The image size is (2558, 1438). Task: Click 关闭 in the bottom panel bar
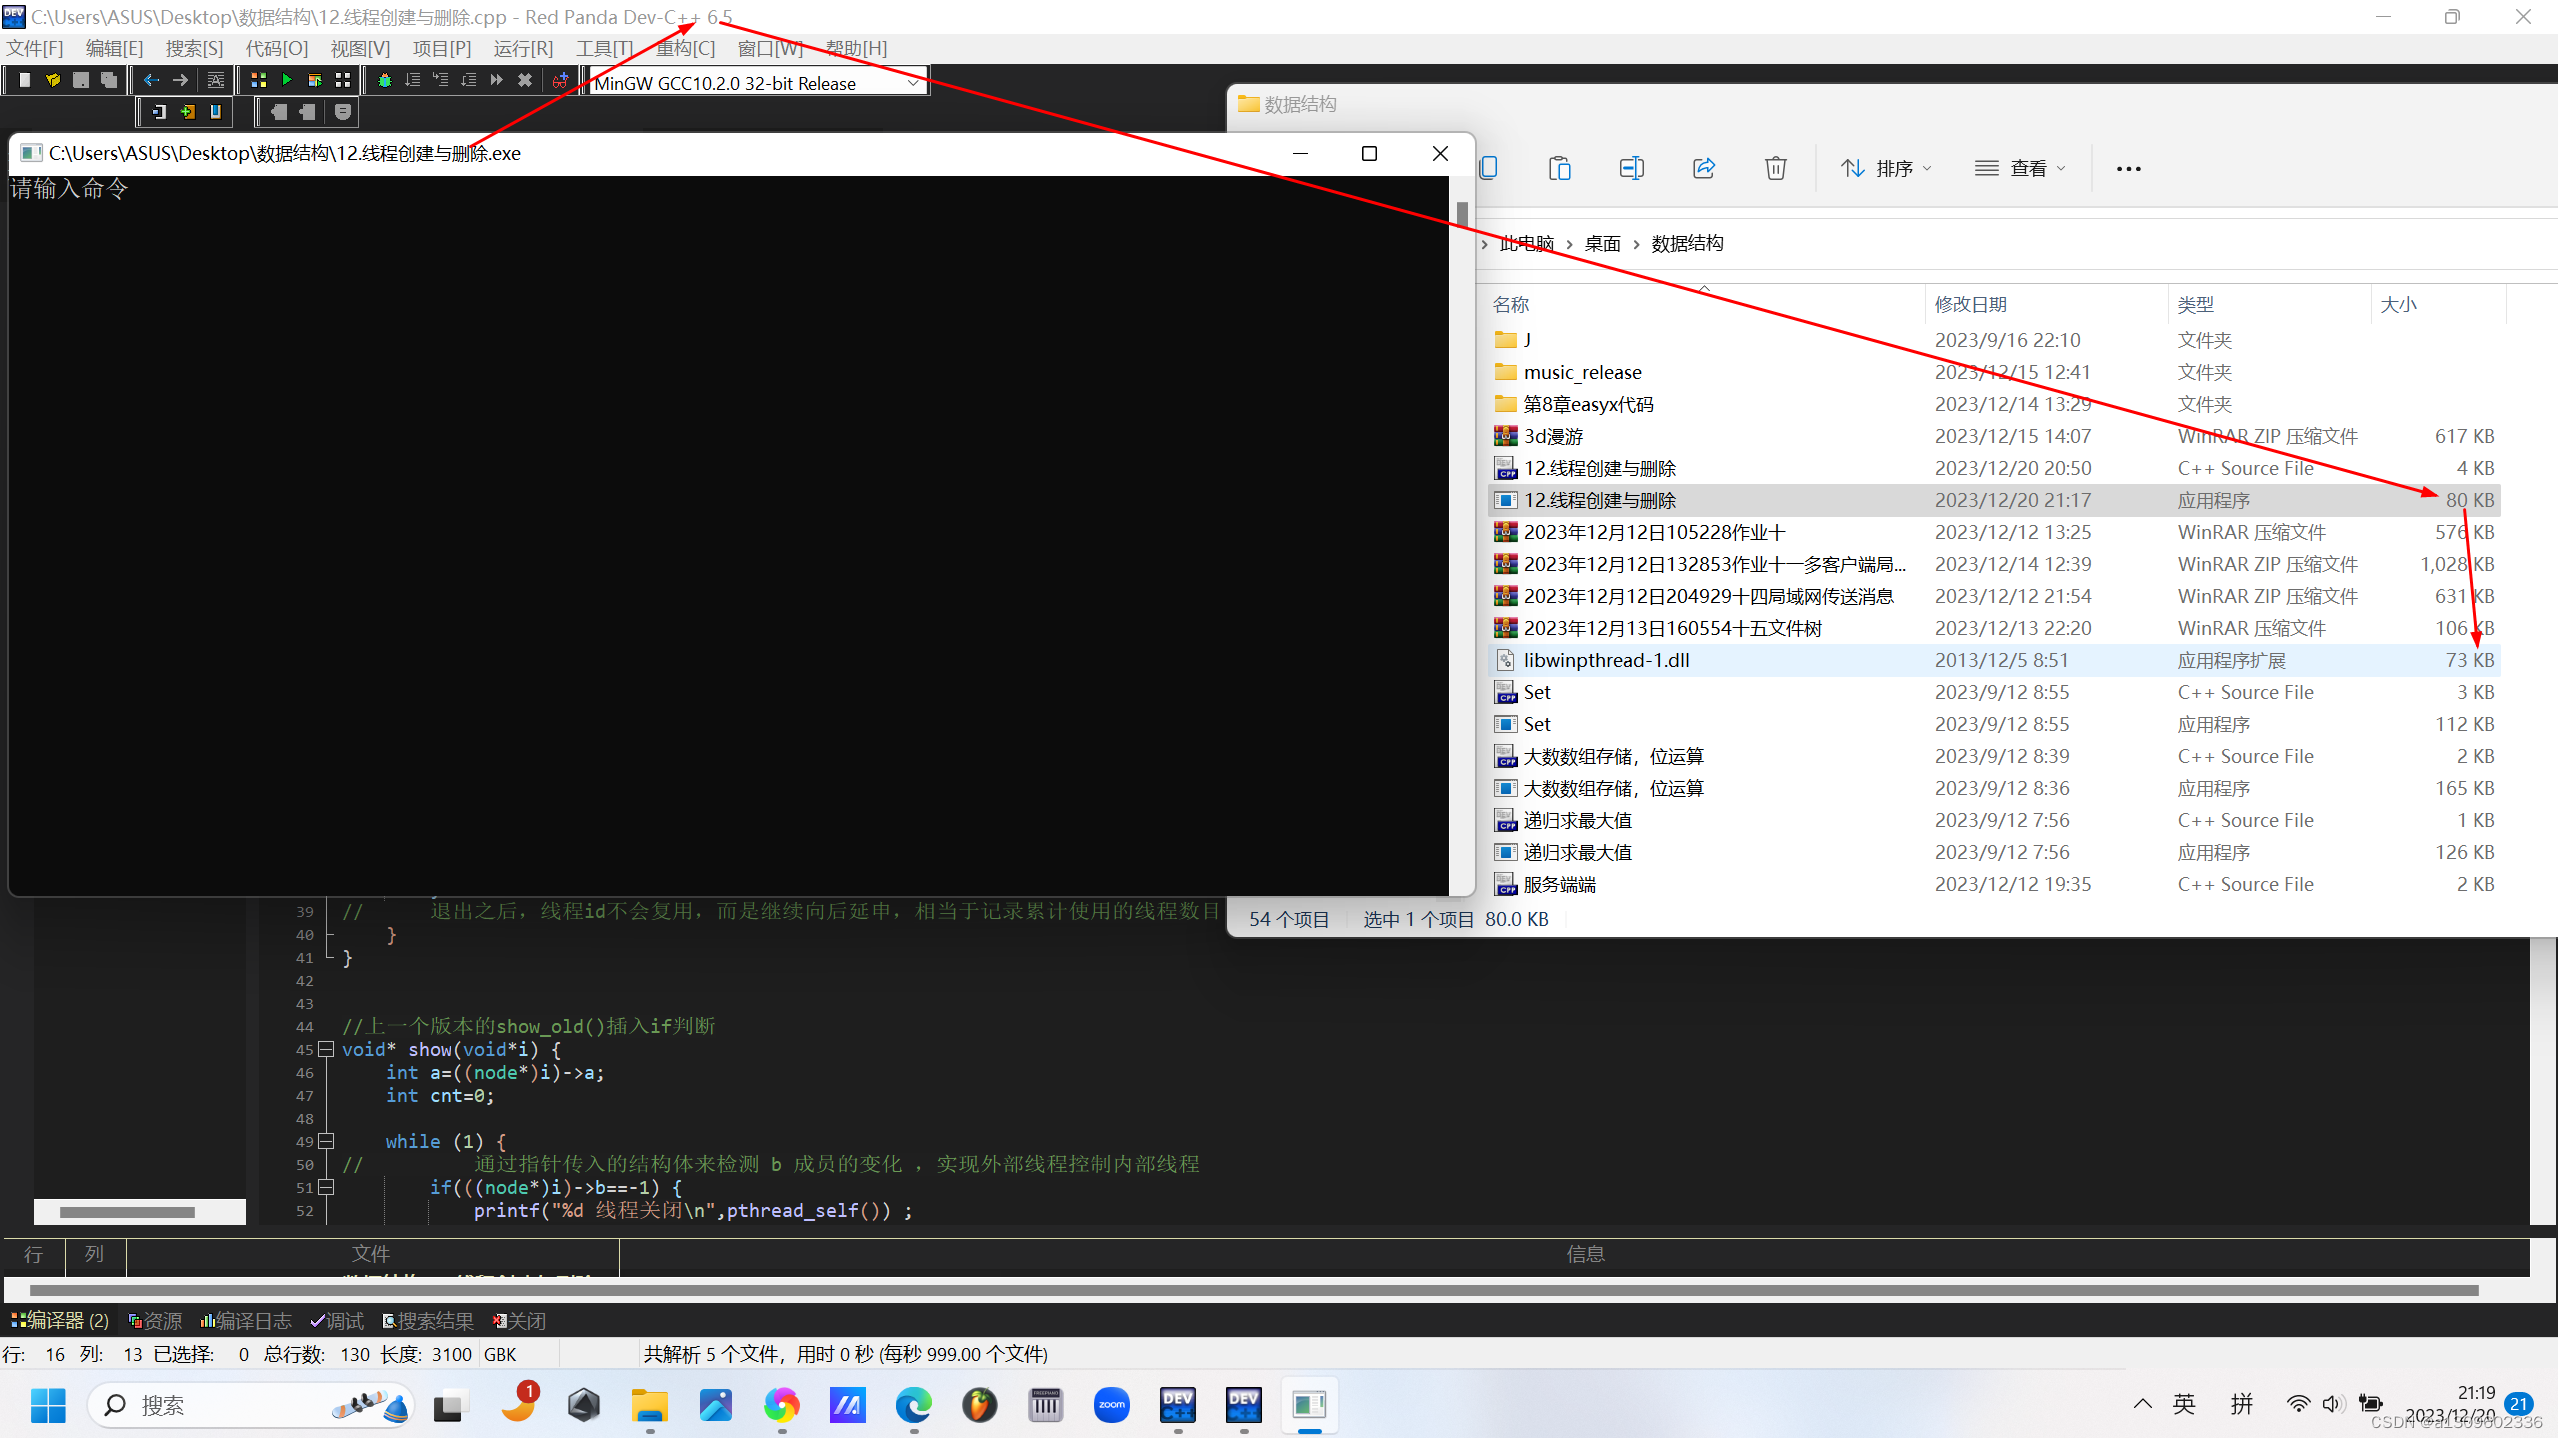point(525,1320)
